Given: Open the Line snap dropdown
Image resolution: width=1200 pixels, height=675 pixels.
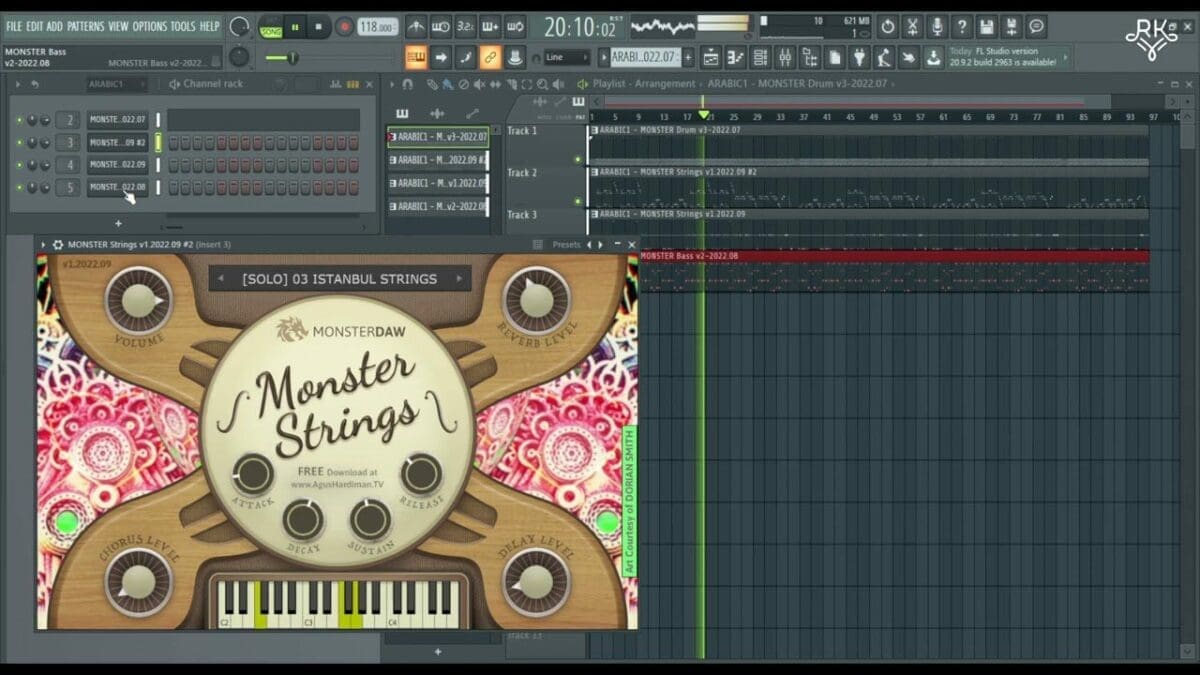Looking at the screenshot, I should click(x=567, y=58).
